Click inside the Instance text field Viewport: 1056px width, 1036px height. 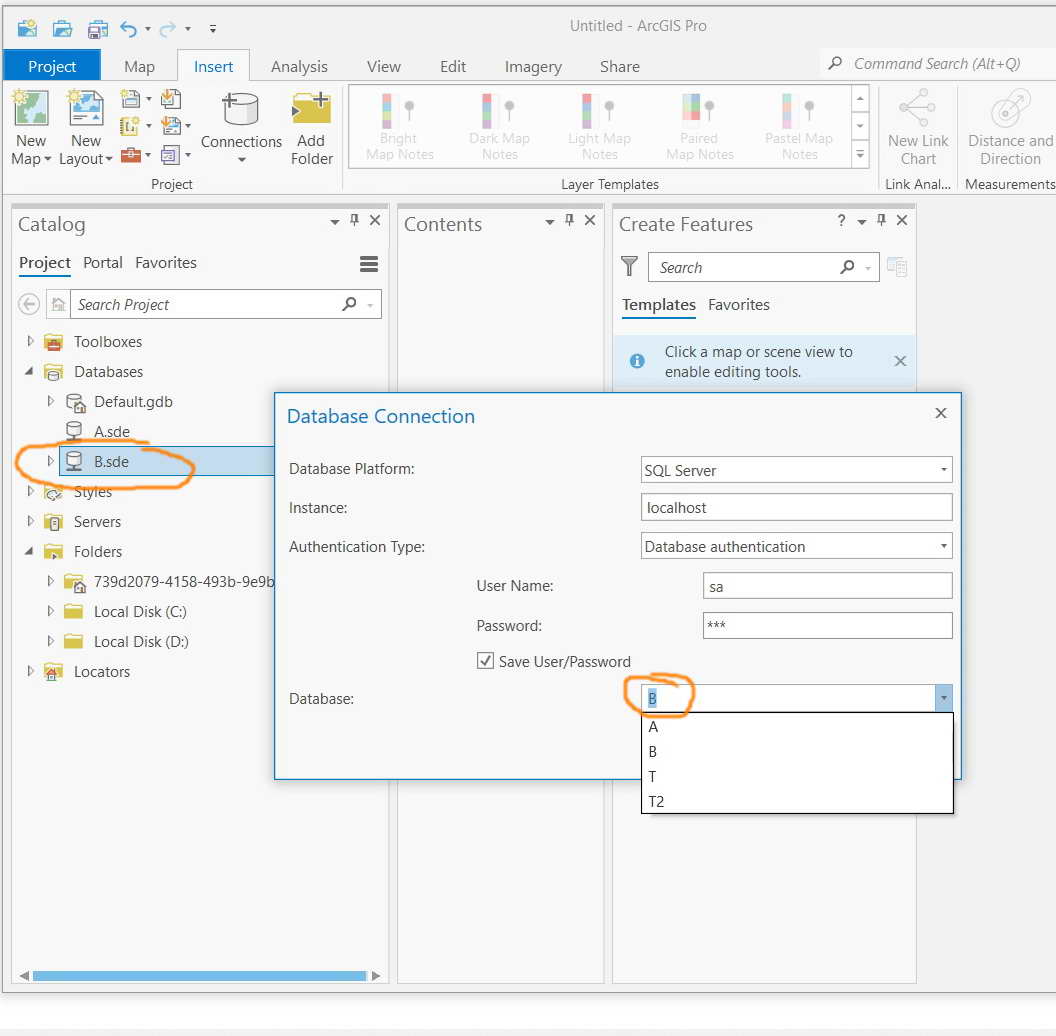pos(796,508)
